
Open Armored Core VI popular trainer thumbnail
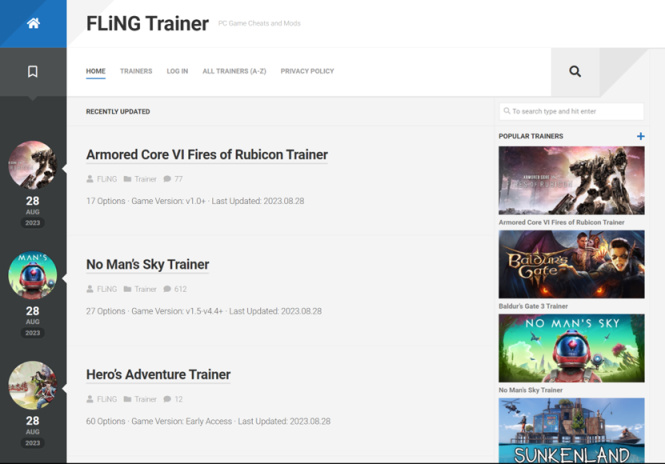[x=571, y=180]
